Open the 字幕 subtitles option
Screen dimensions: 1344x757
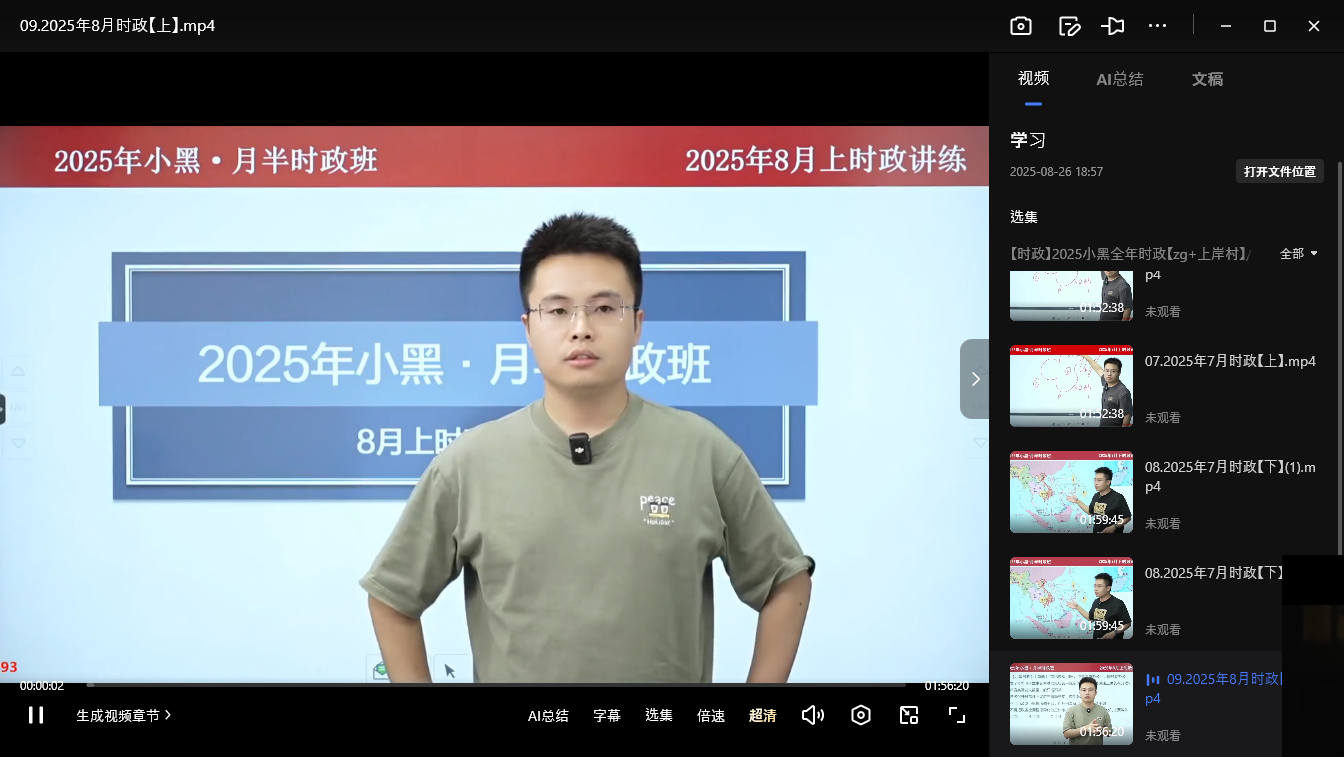click(x=607, y=715)
